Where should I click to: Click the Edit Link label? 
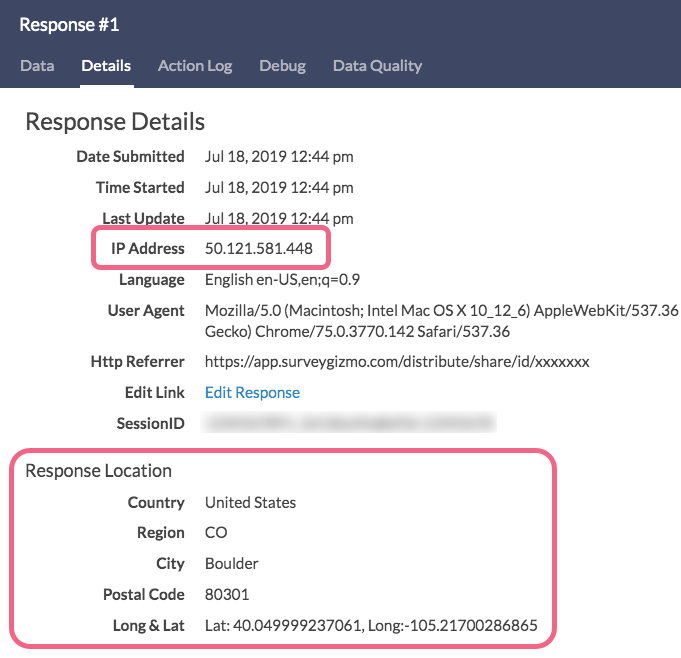[155, 393]
